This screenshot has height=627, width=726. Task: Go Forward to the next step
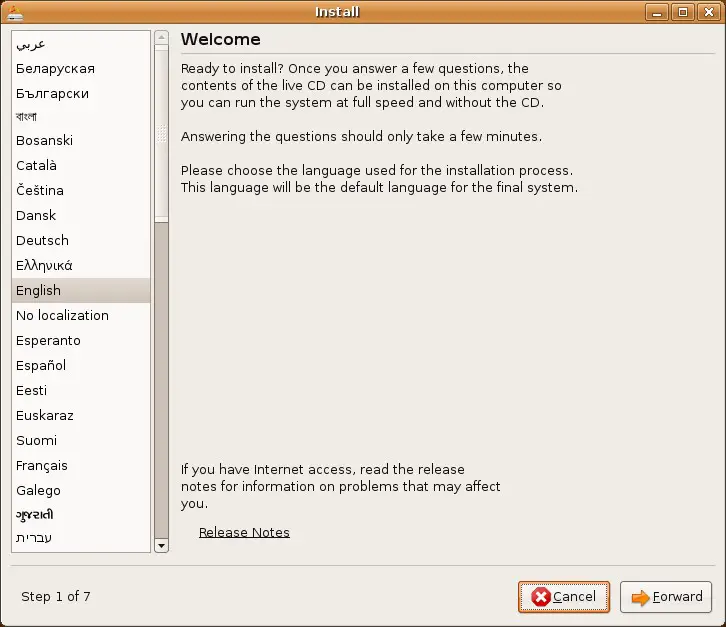tap(666, 597)
